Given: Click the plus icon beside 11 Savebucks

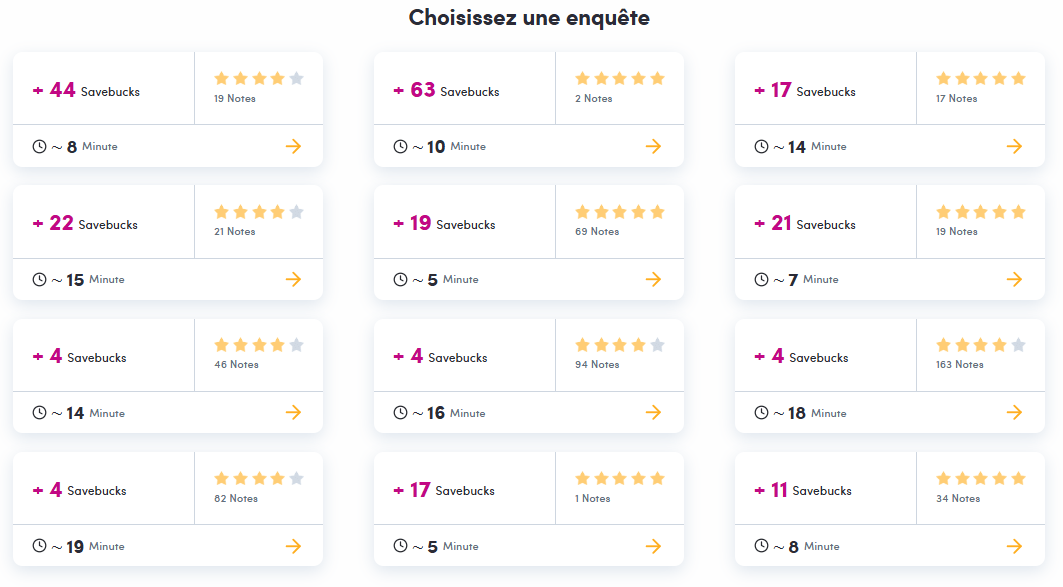Looking at the screenshot, I should pos(760,490).
